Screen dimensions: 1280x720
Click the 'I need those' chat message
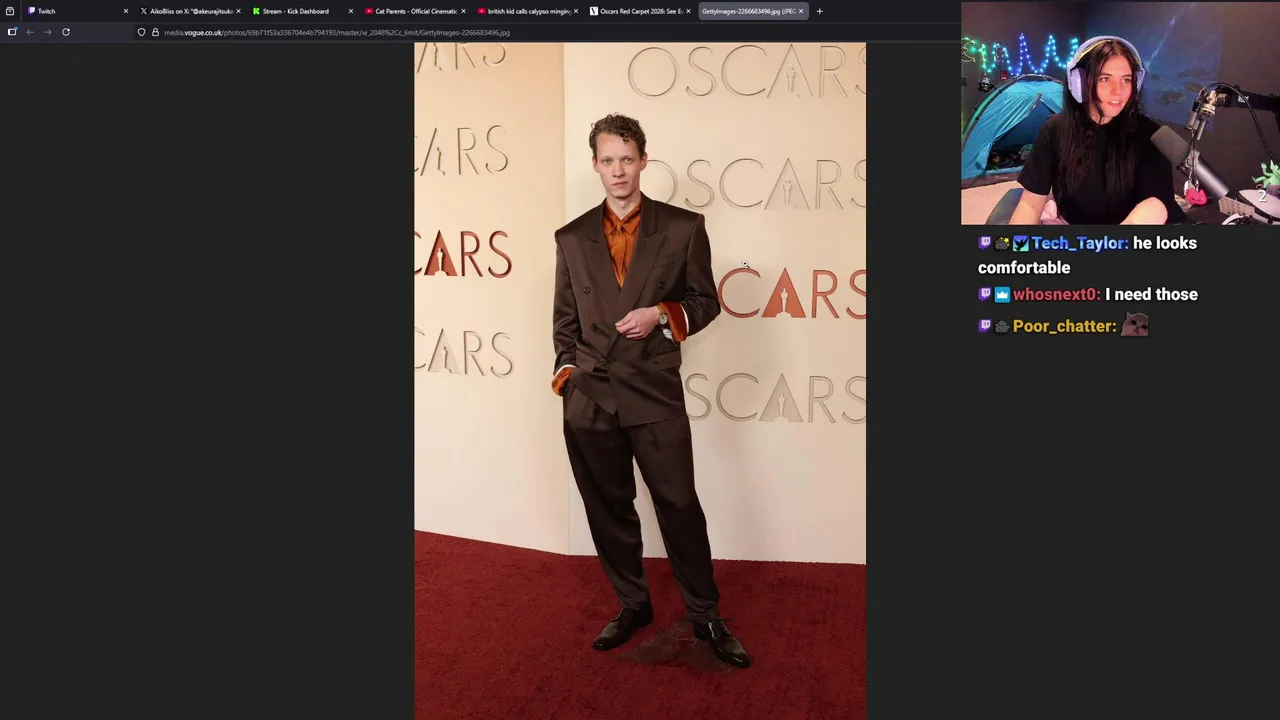pyautogui.click(x=1151, y=294)
